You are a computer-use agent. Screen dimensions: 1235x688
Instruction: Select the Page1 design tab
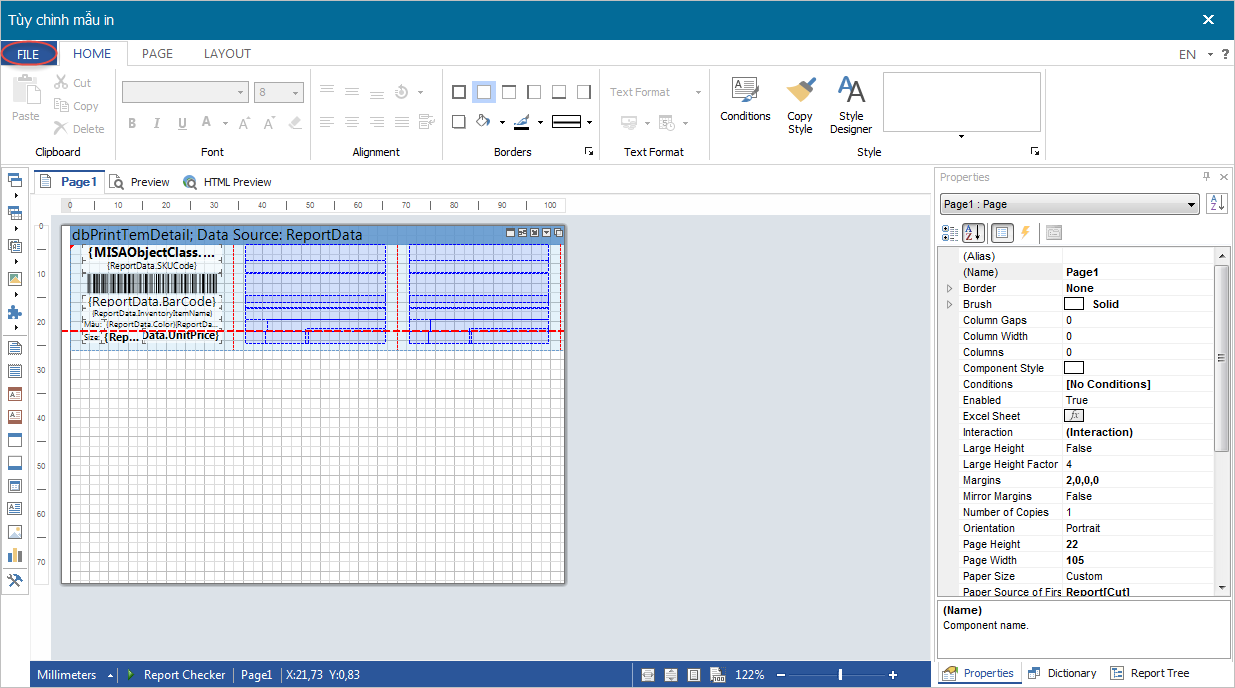click(69, 182)
